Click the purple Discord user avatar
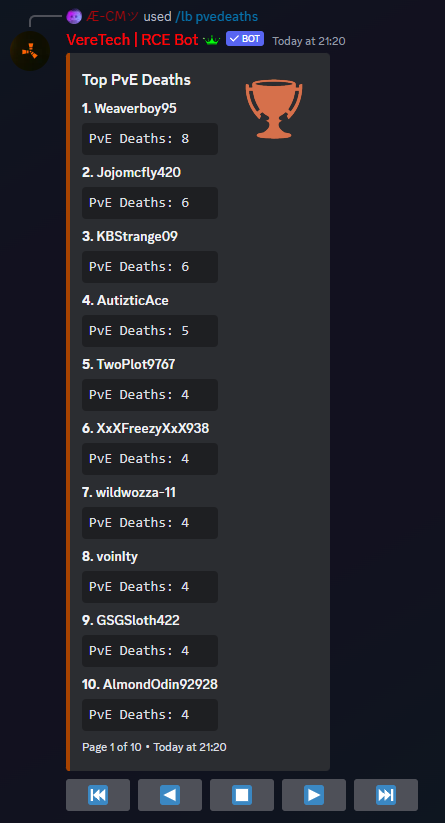445x823 pixels. pyautogui.click(x=74, y=16)
